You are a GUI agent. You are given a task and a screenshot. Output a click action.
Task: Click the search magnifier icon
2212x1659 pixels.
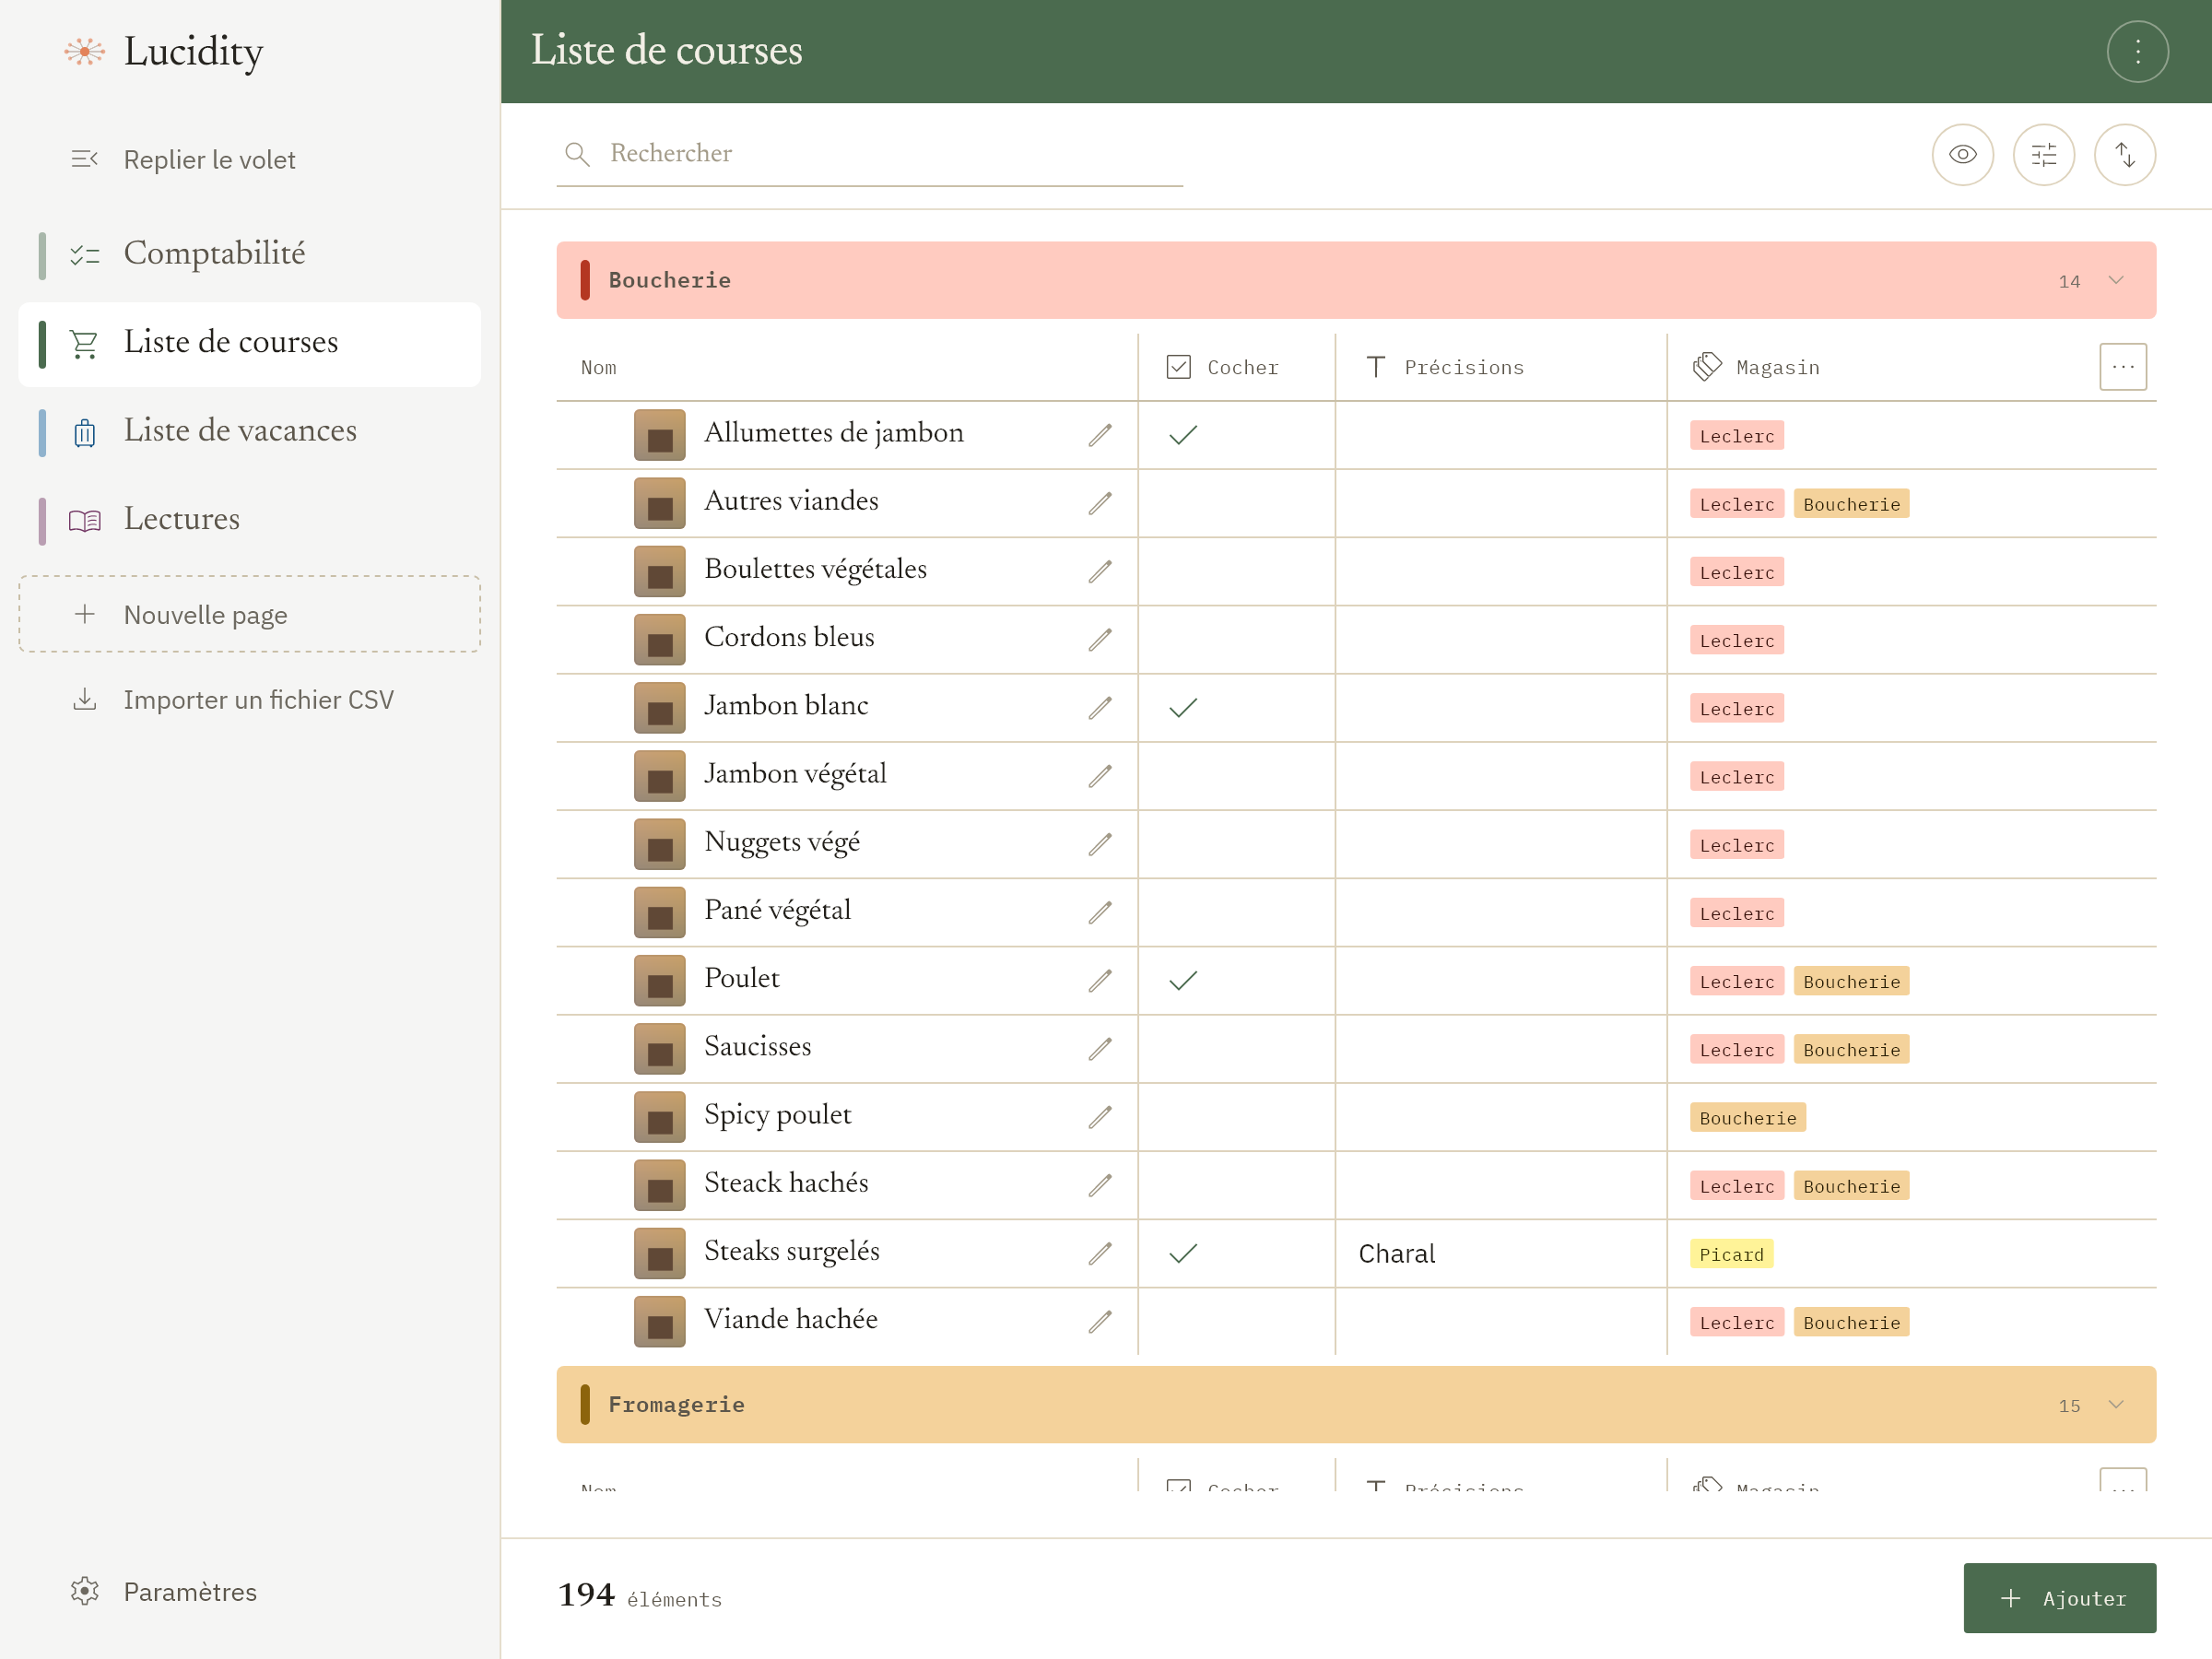click(577, 154)
